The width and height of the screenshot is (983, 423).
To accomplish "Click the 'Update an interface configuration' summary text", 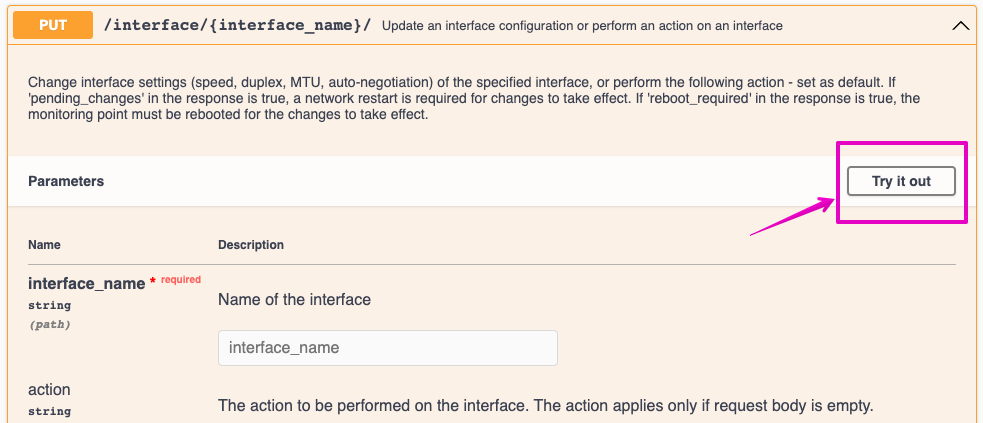I will [582, 26].
